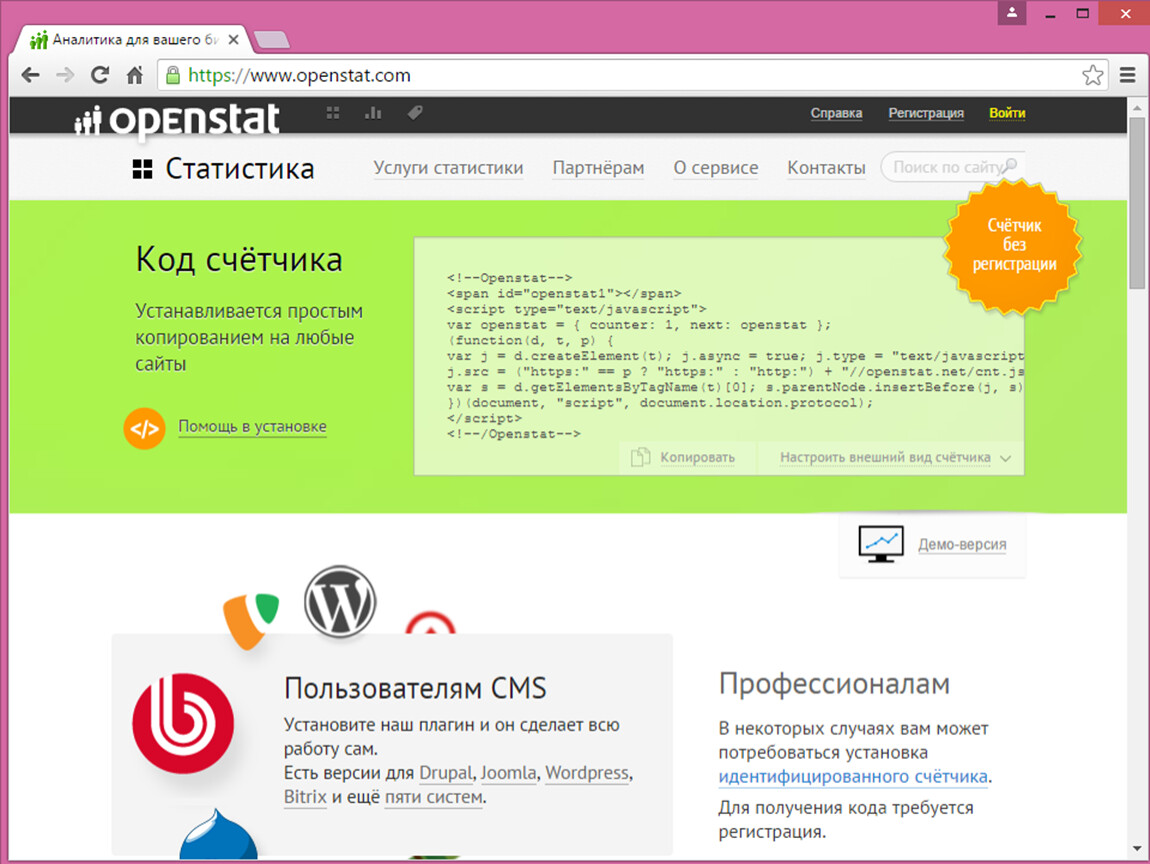Reload the page with the refresh icon
1150x864 pixels.
coord(100,75)
